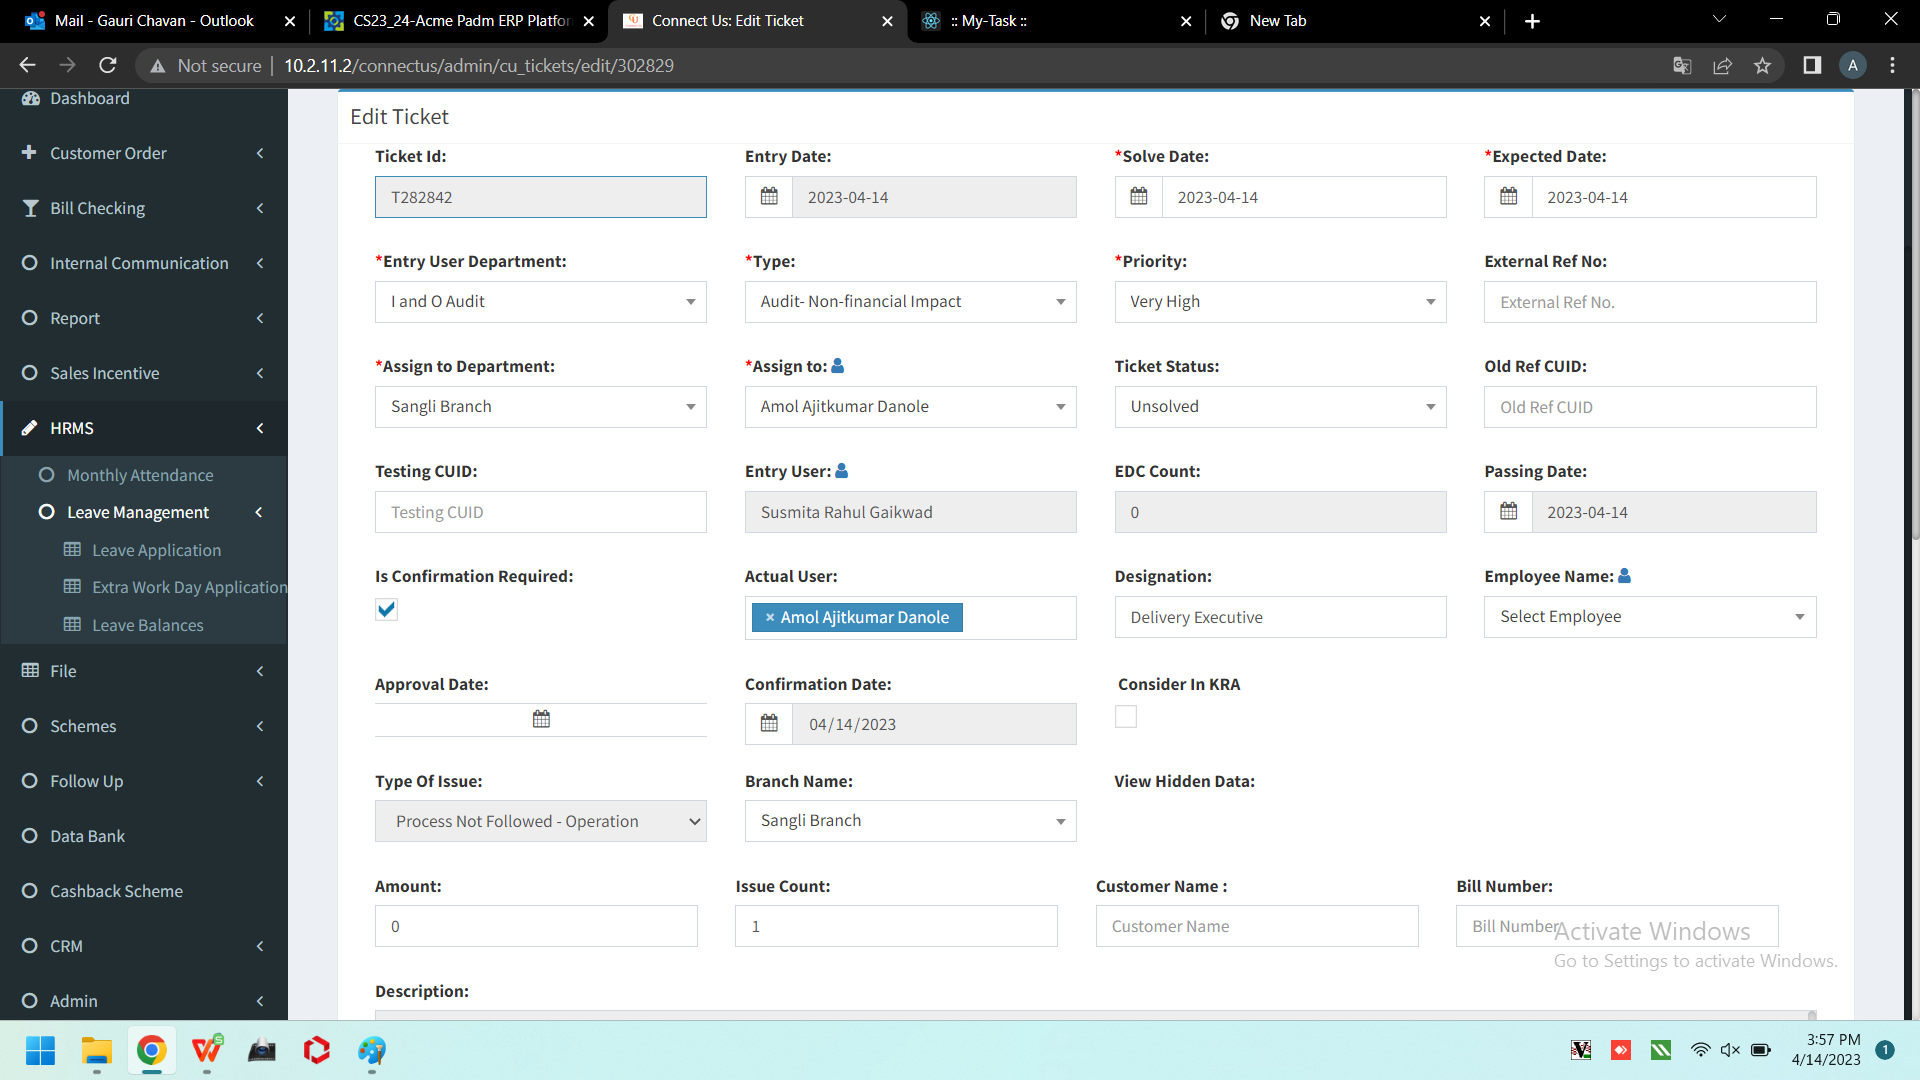
Task: Collapse Leave Management submenu
Action: [x=144, y=512]
